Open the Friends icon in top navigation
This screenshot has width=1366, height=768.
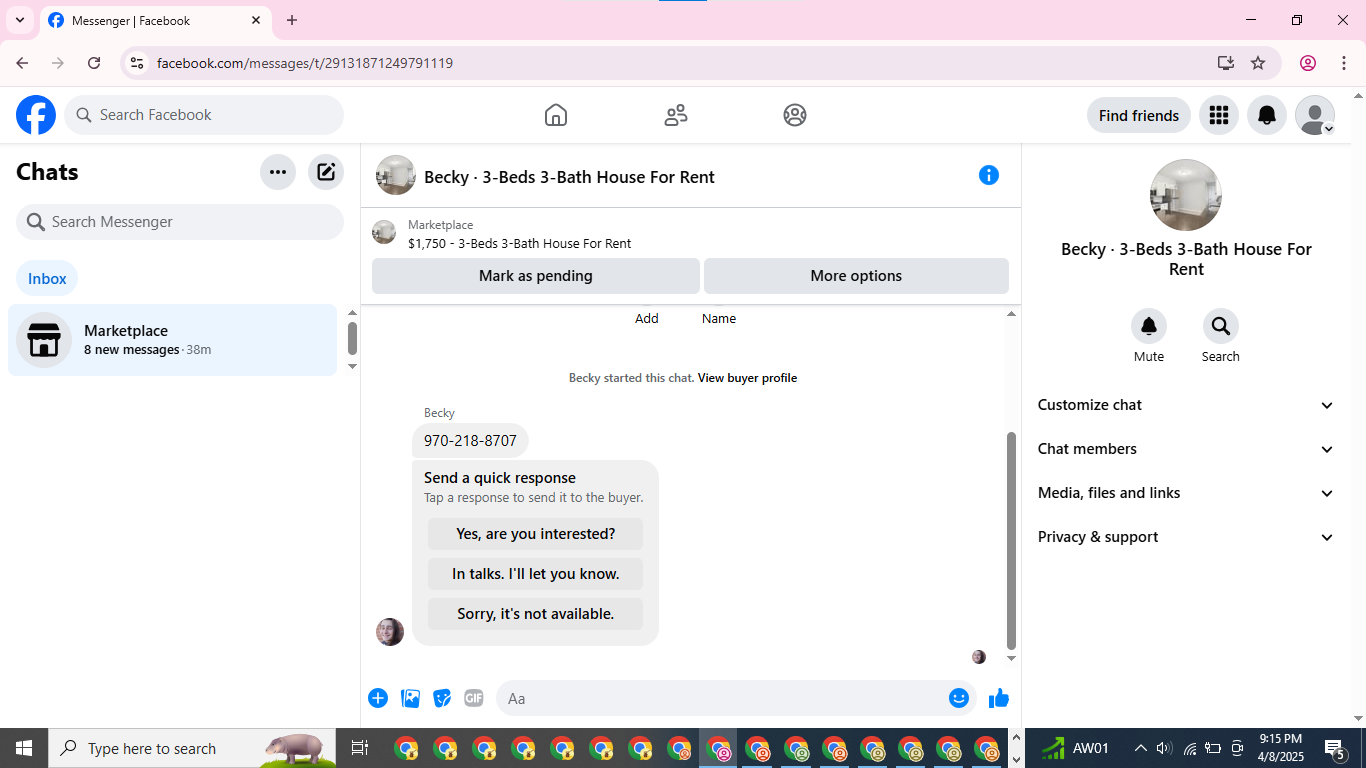tap(676, 115)
